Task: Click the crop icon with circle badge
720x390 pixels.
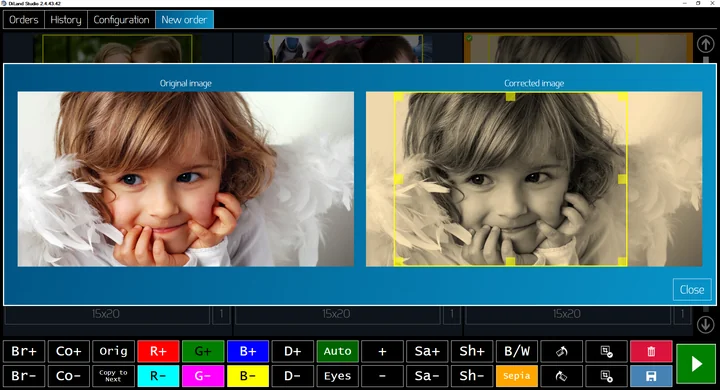Action: pos(607,376)
